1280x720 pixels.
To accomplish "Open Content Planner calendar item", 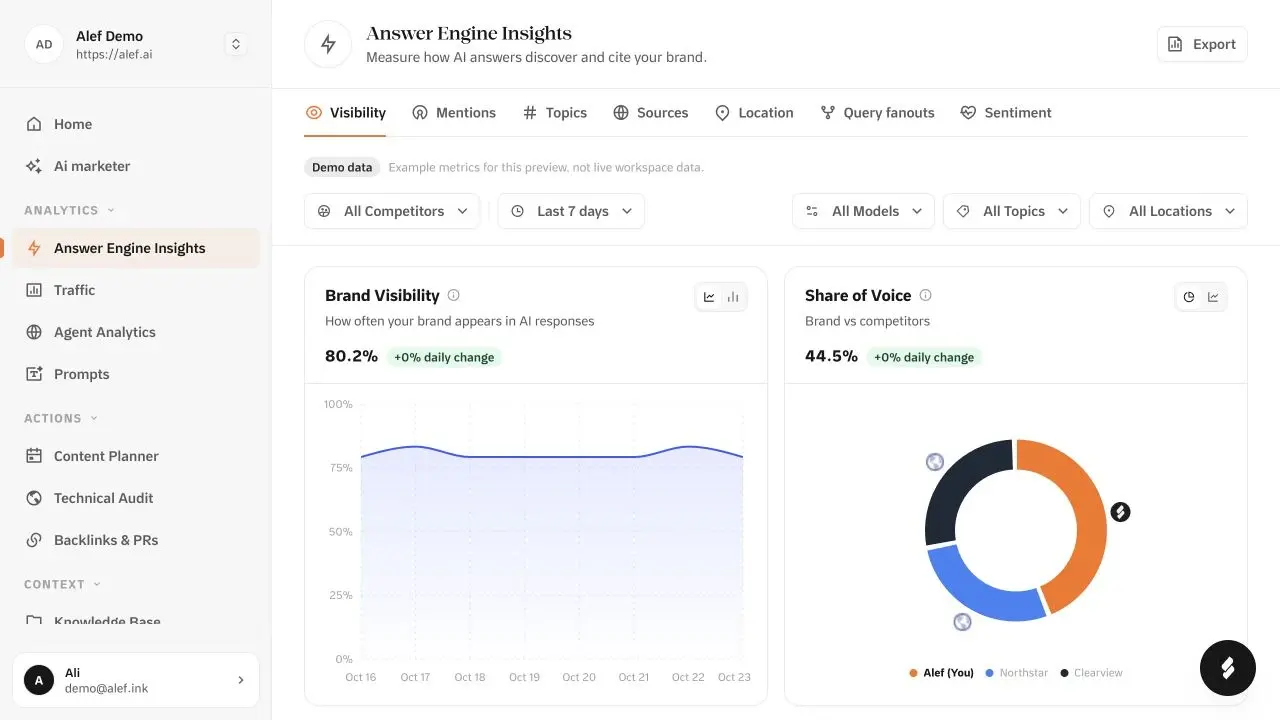I will pyautogui.click(x=135, y=456).
